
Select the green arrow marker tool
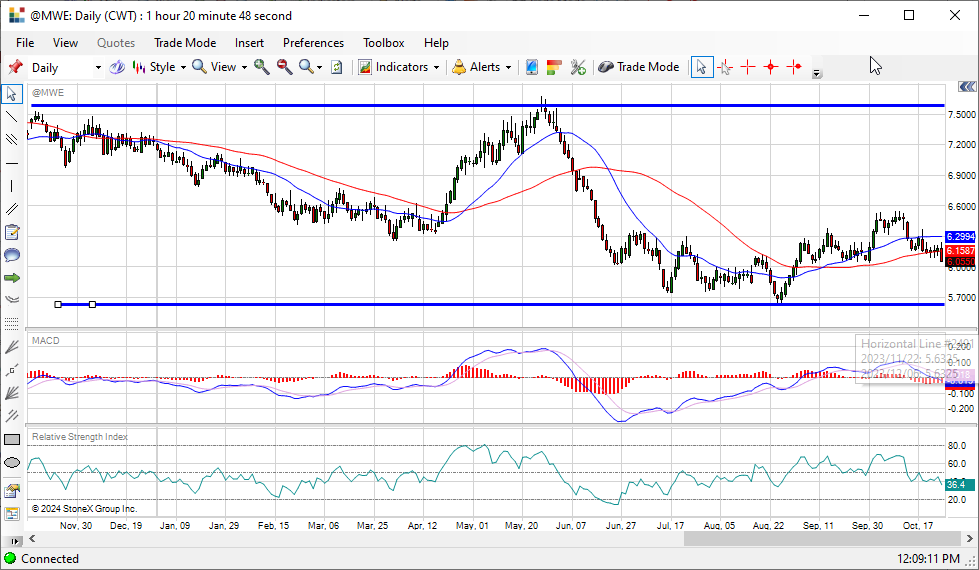11,278
